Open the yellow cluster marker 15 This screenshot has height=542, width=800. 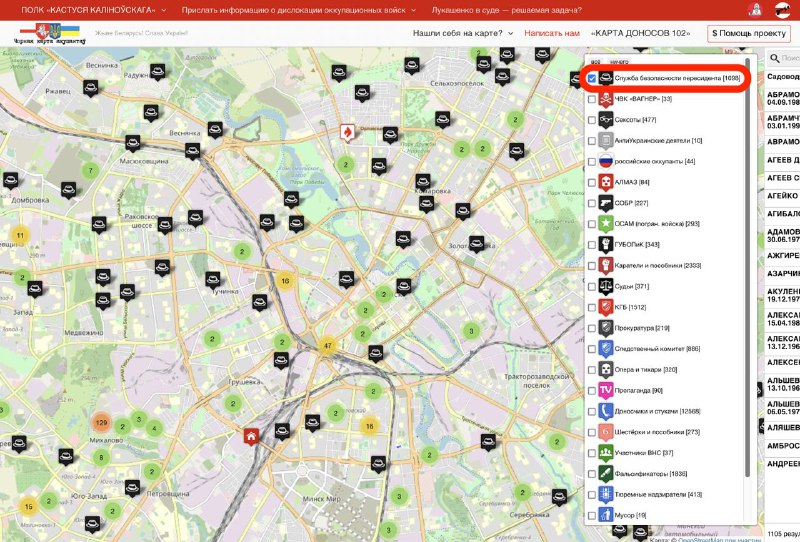[29, 507]
